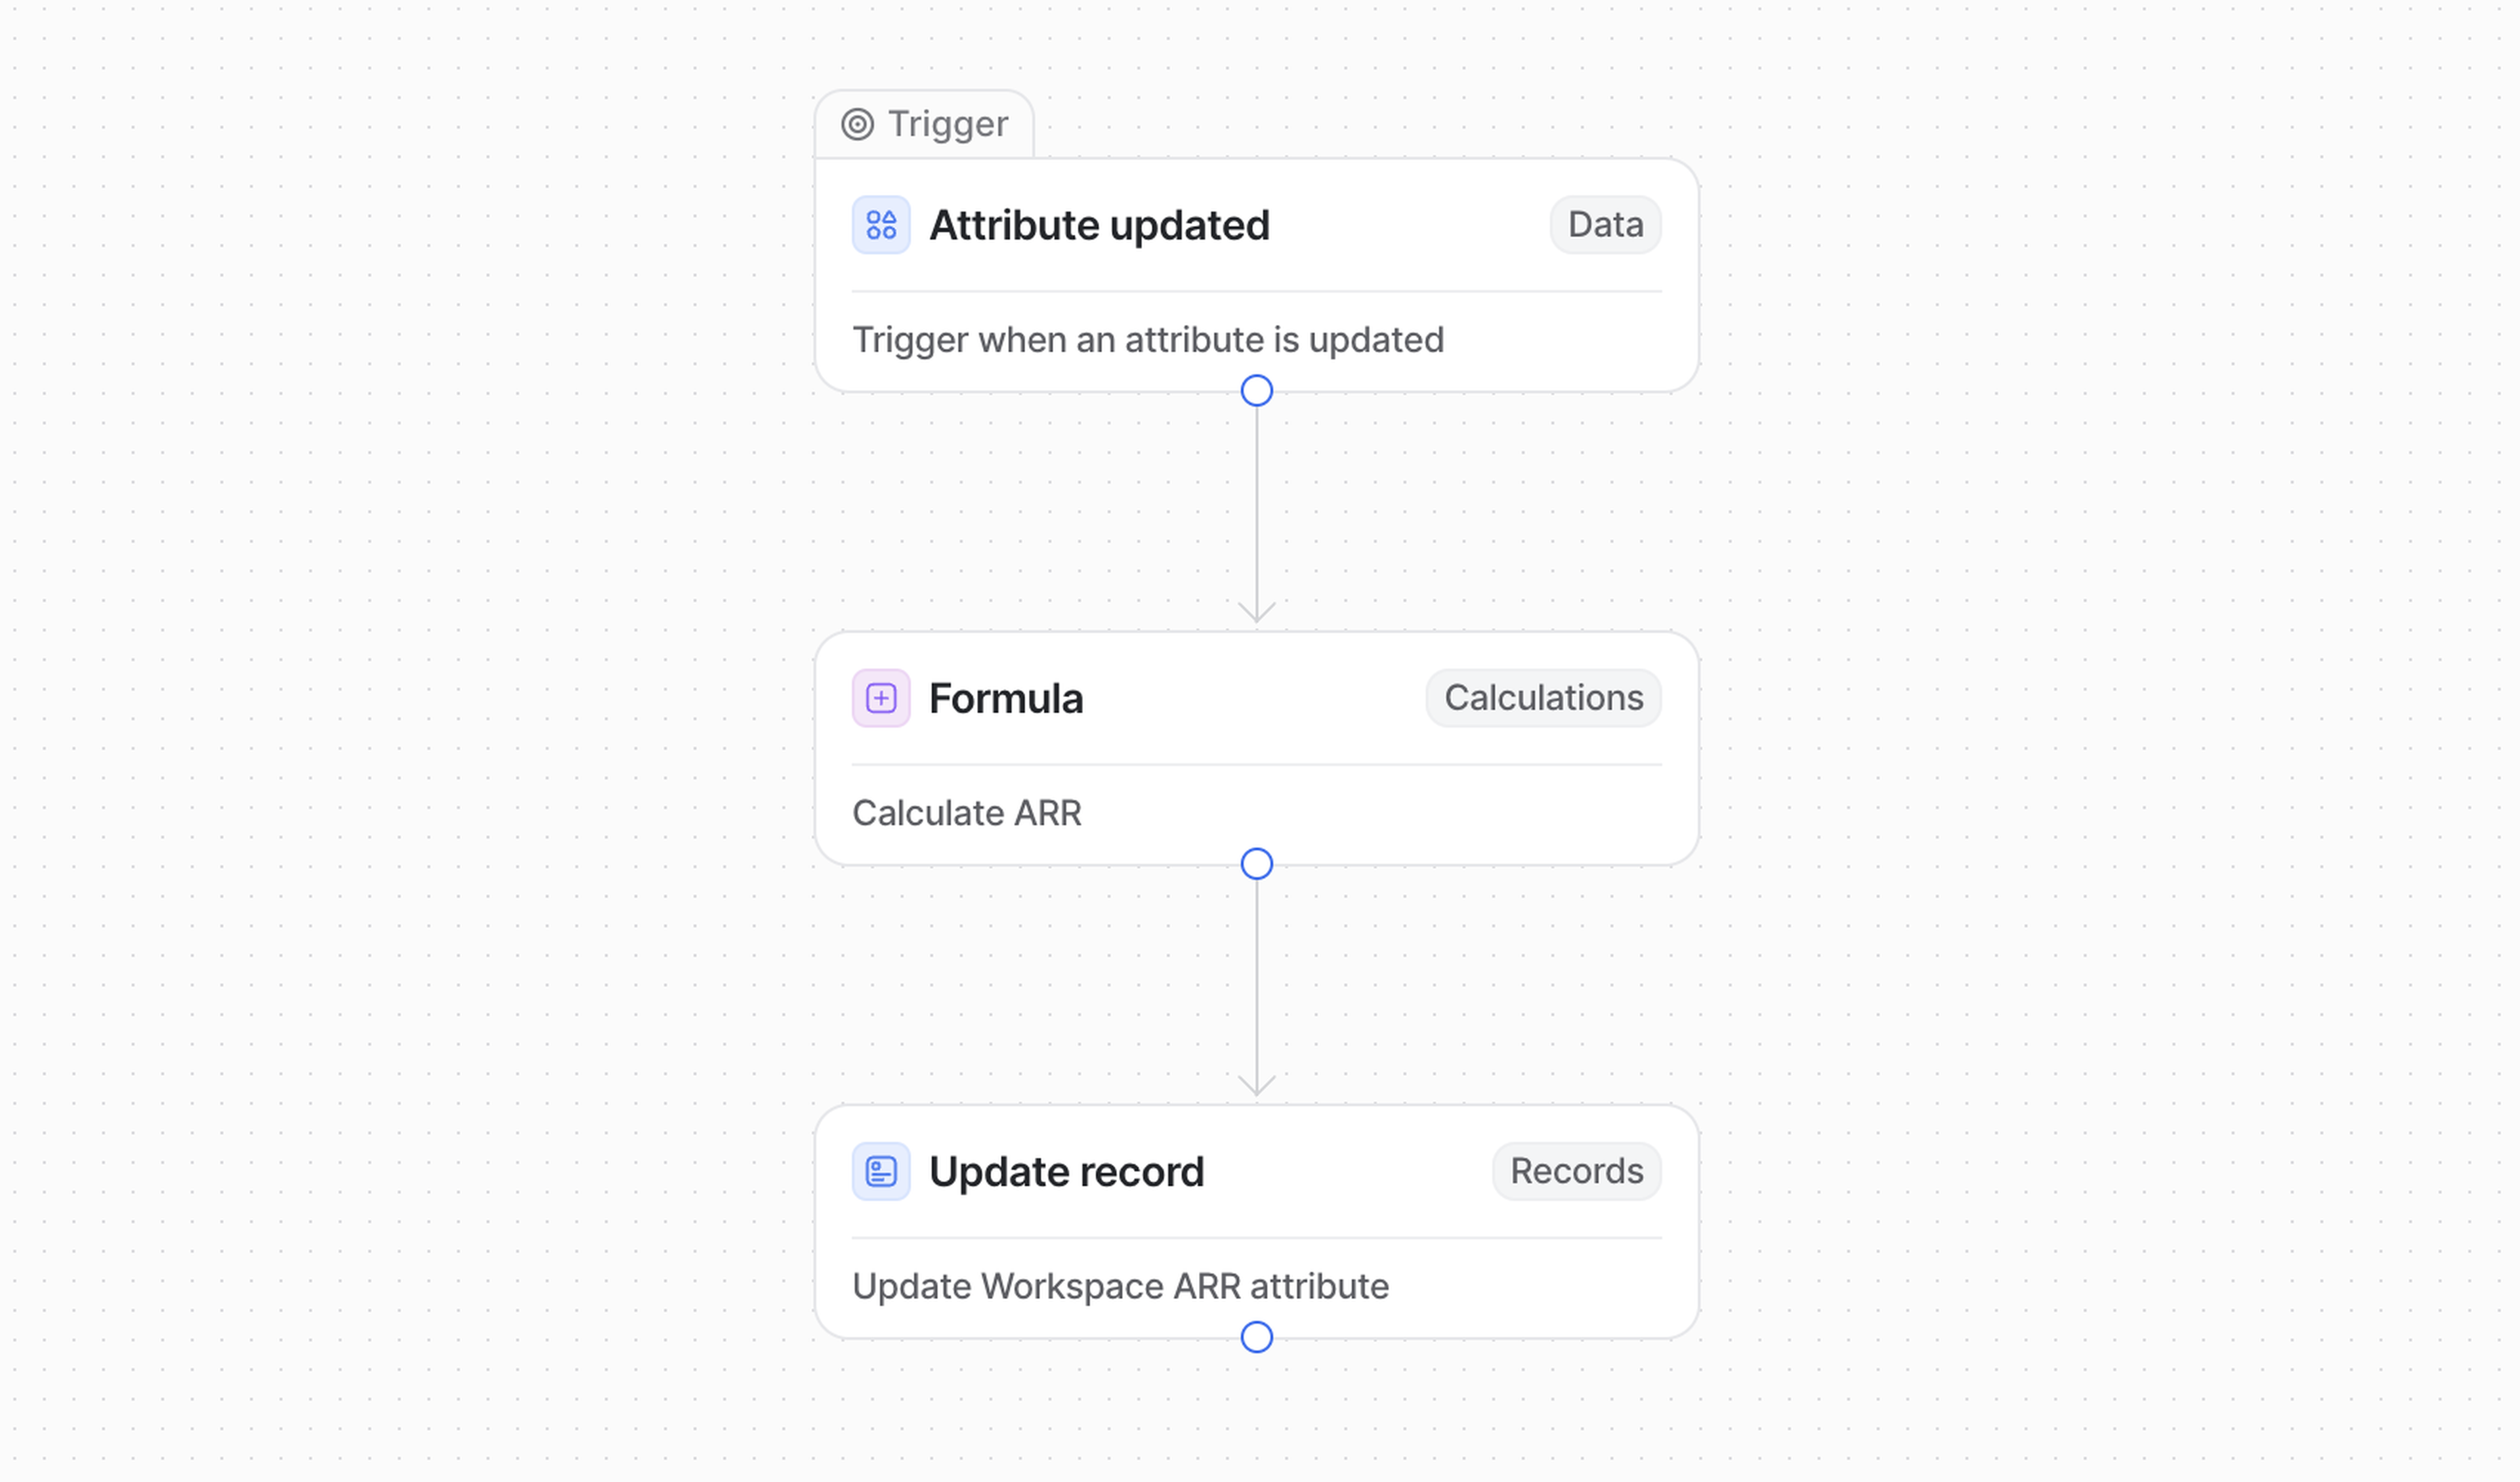Click the Records category badge
The width and height of the screenshot is (2520, 1482).
pyautogui.click(x=1576, y=1171)
